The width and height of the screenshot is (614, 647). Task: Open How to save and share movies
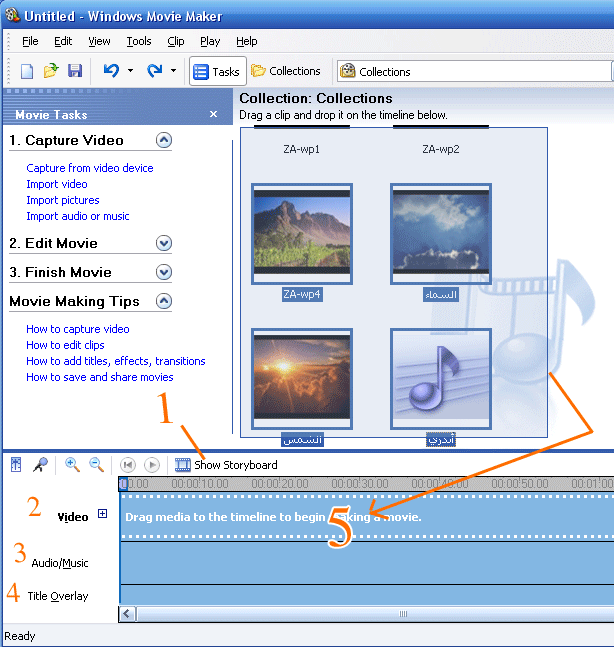[99, 377]
